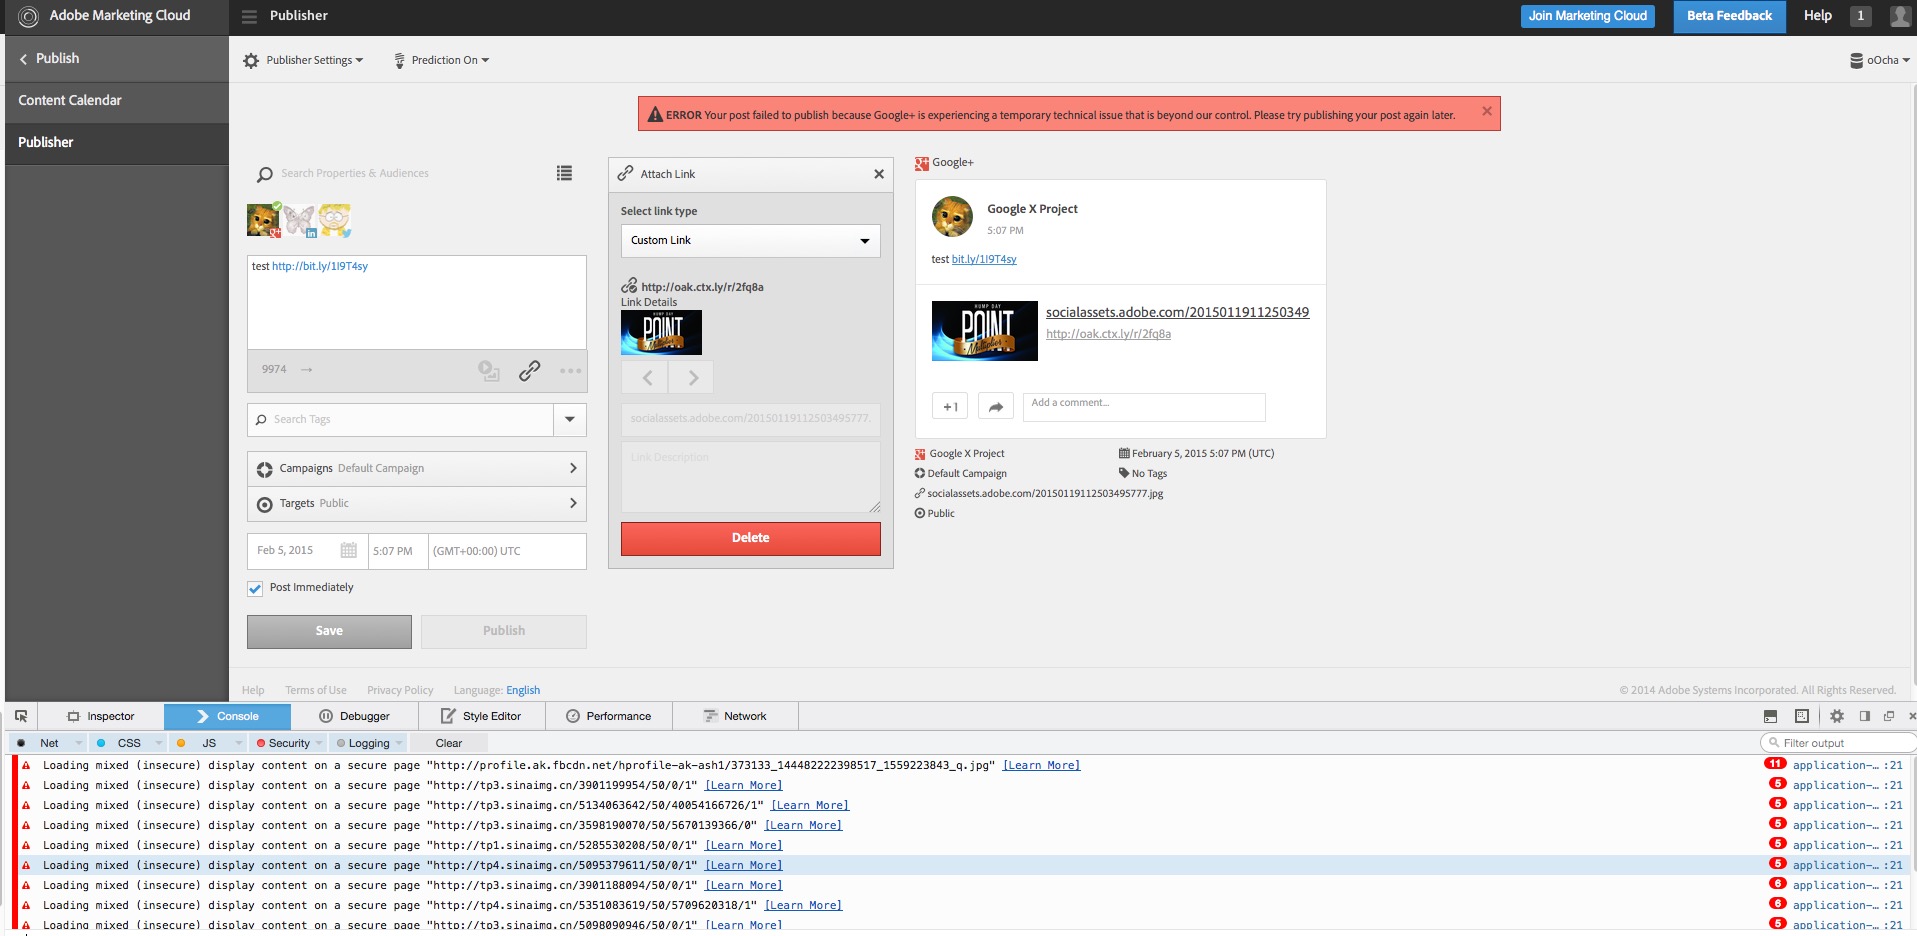This screenshot has width=1917, height=936.
Task: Click the Join Marketing Cloud button
Action: (x=1587, y=16)
